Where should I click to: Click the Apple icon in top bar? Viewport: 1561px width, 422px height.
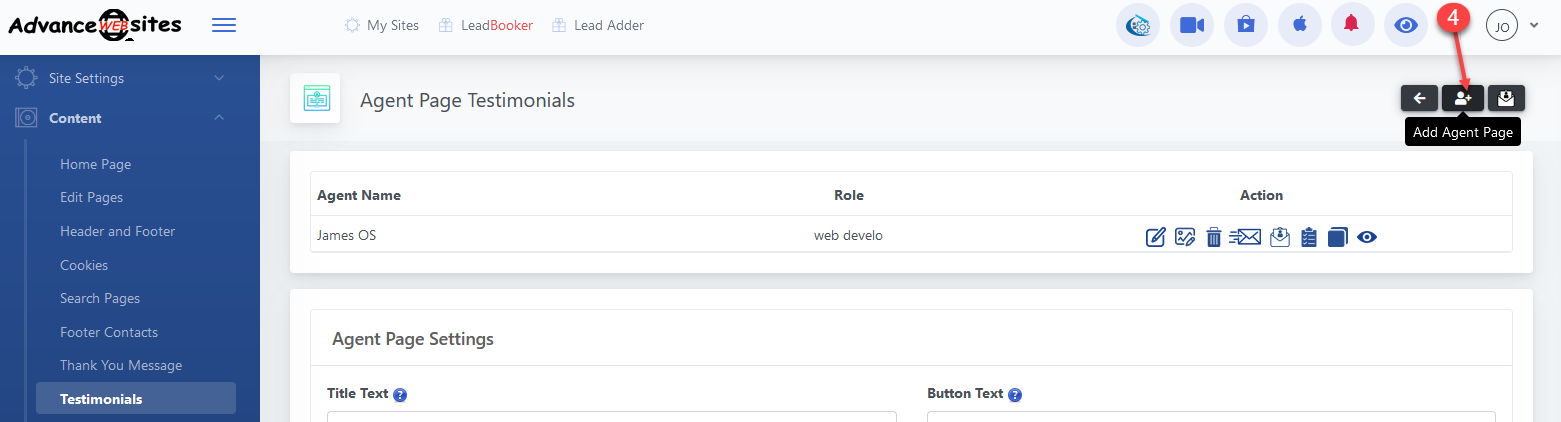pyautogui.click(x=1298, y=26)
